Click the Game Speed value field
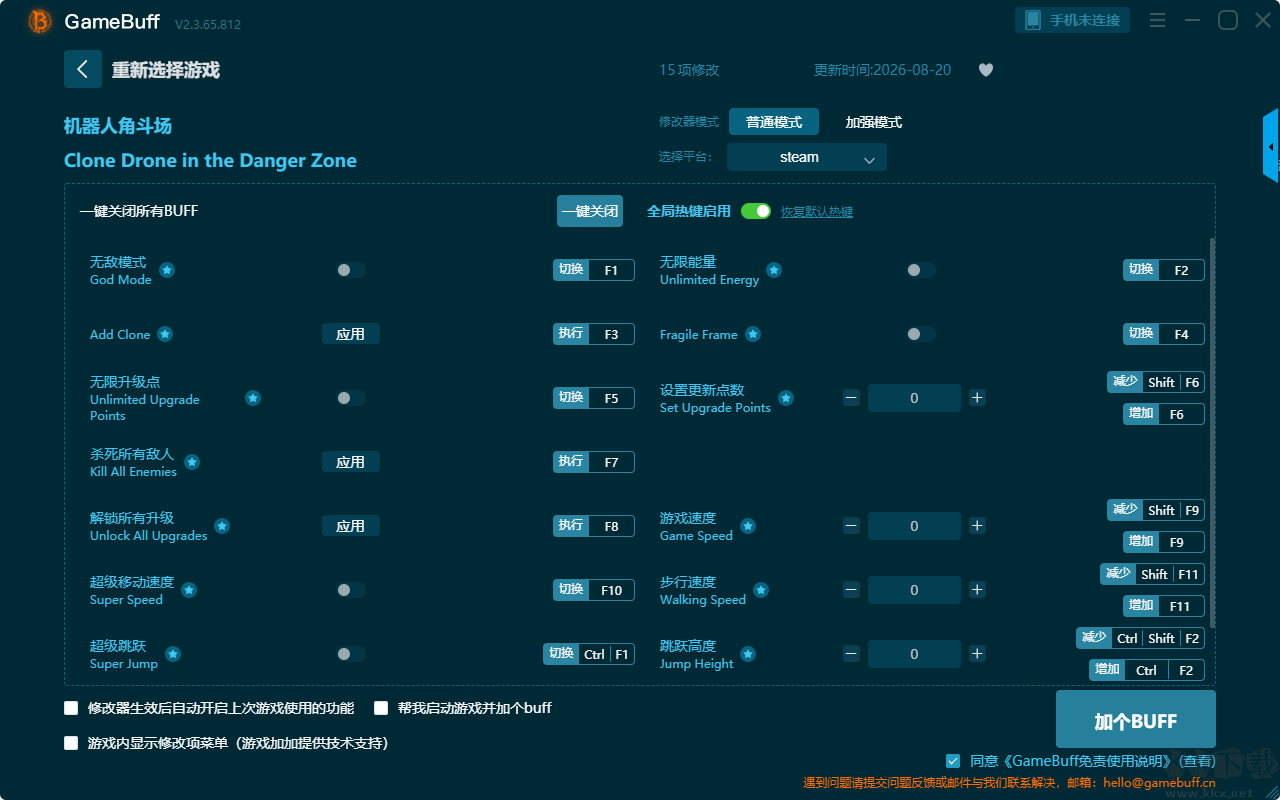 point(914,526)
